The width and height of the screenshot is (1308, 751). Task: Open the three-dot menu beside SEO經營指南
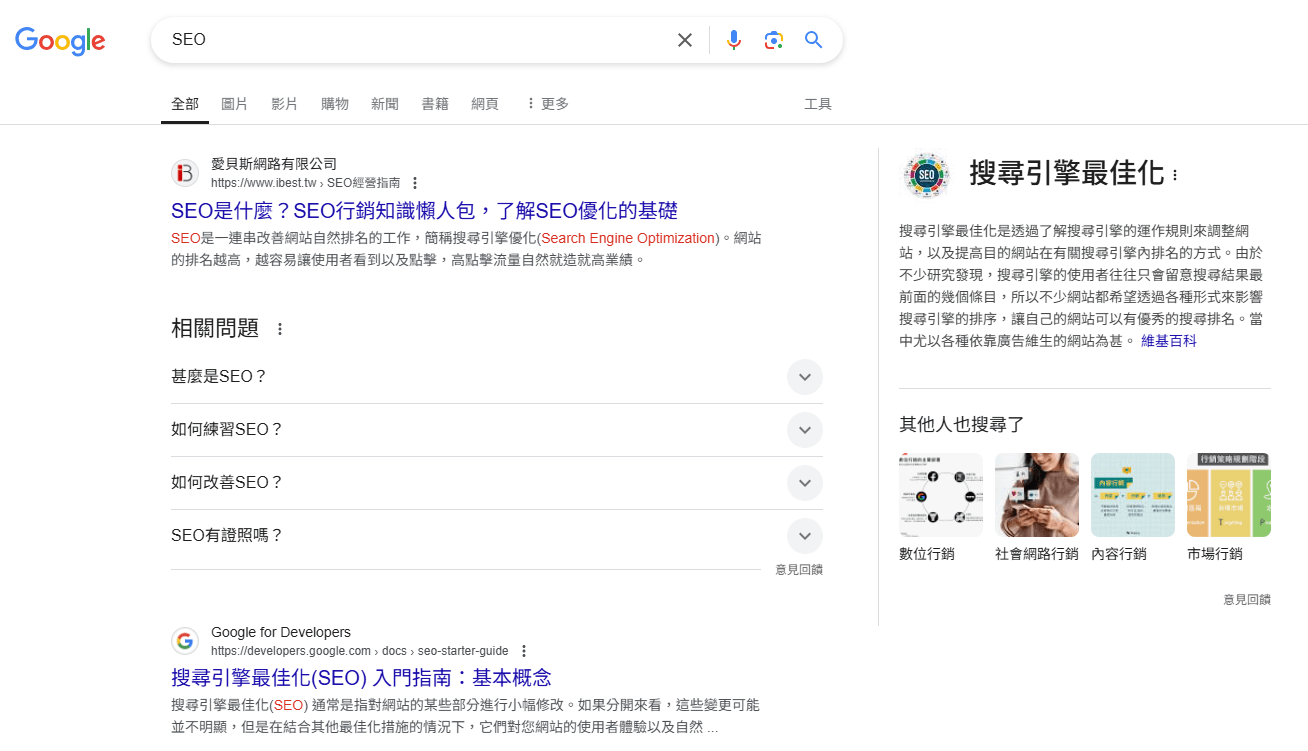415,183
